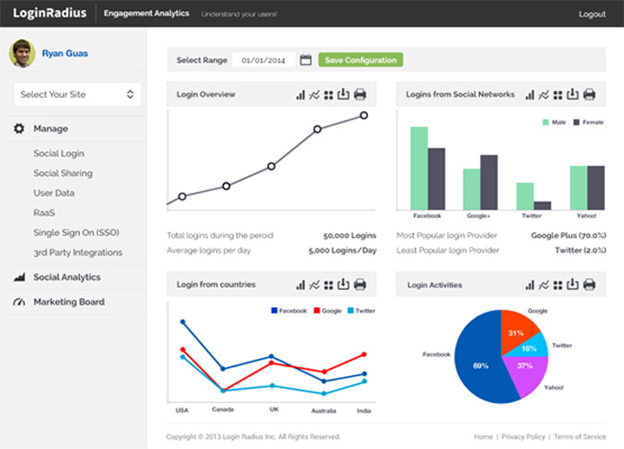The width and height of the screenshot is (624, 449).
Task: Click the Social Analytics chart icon
Action: coord(19,277)
